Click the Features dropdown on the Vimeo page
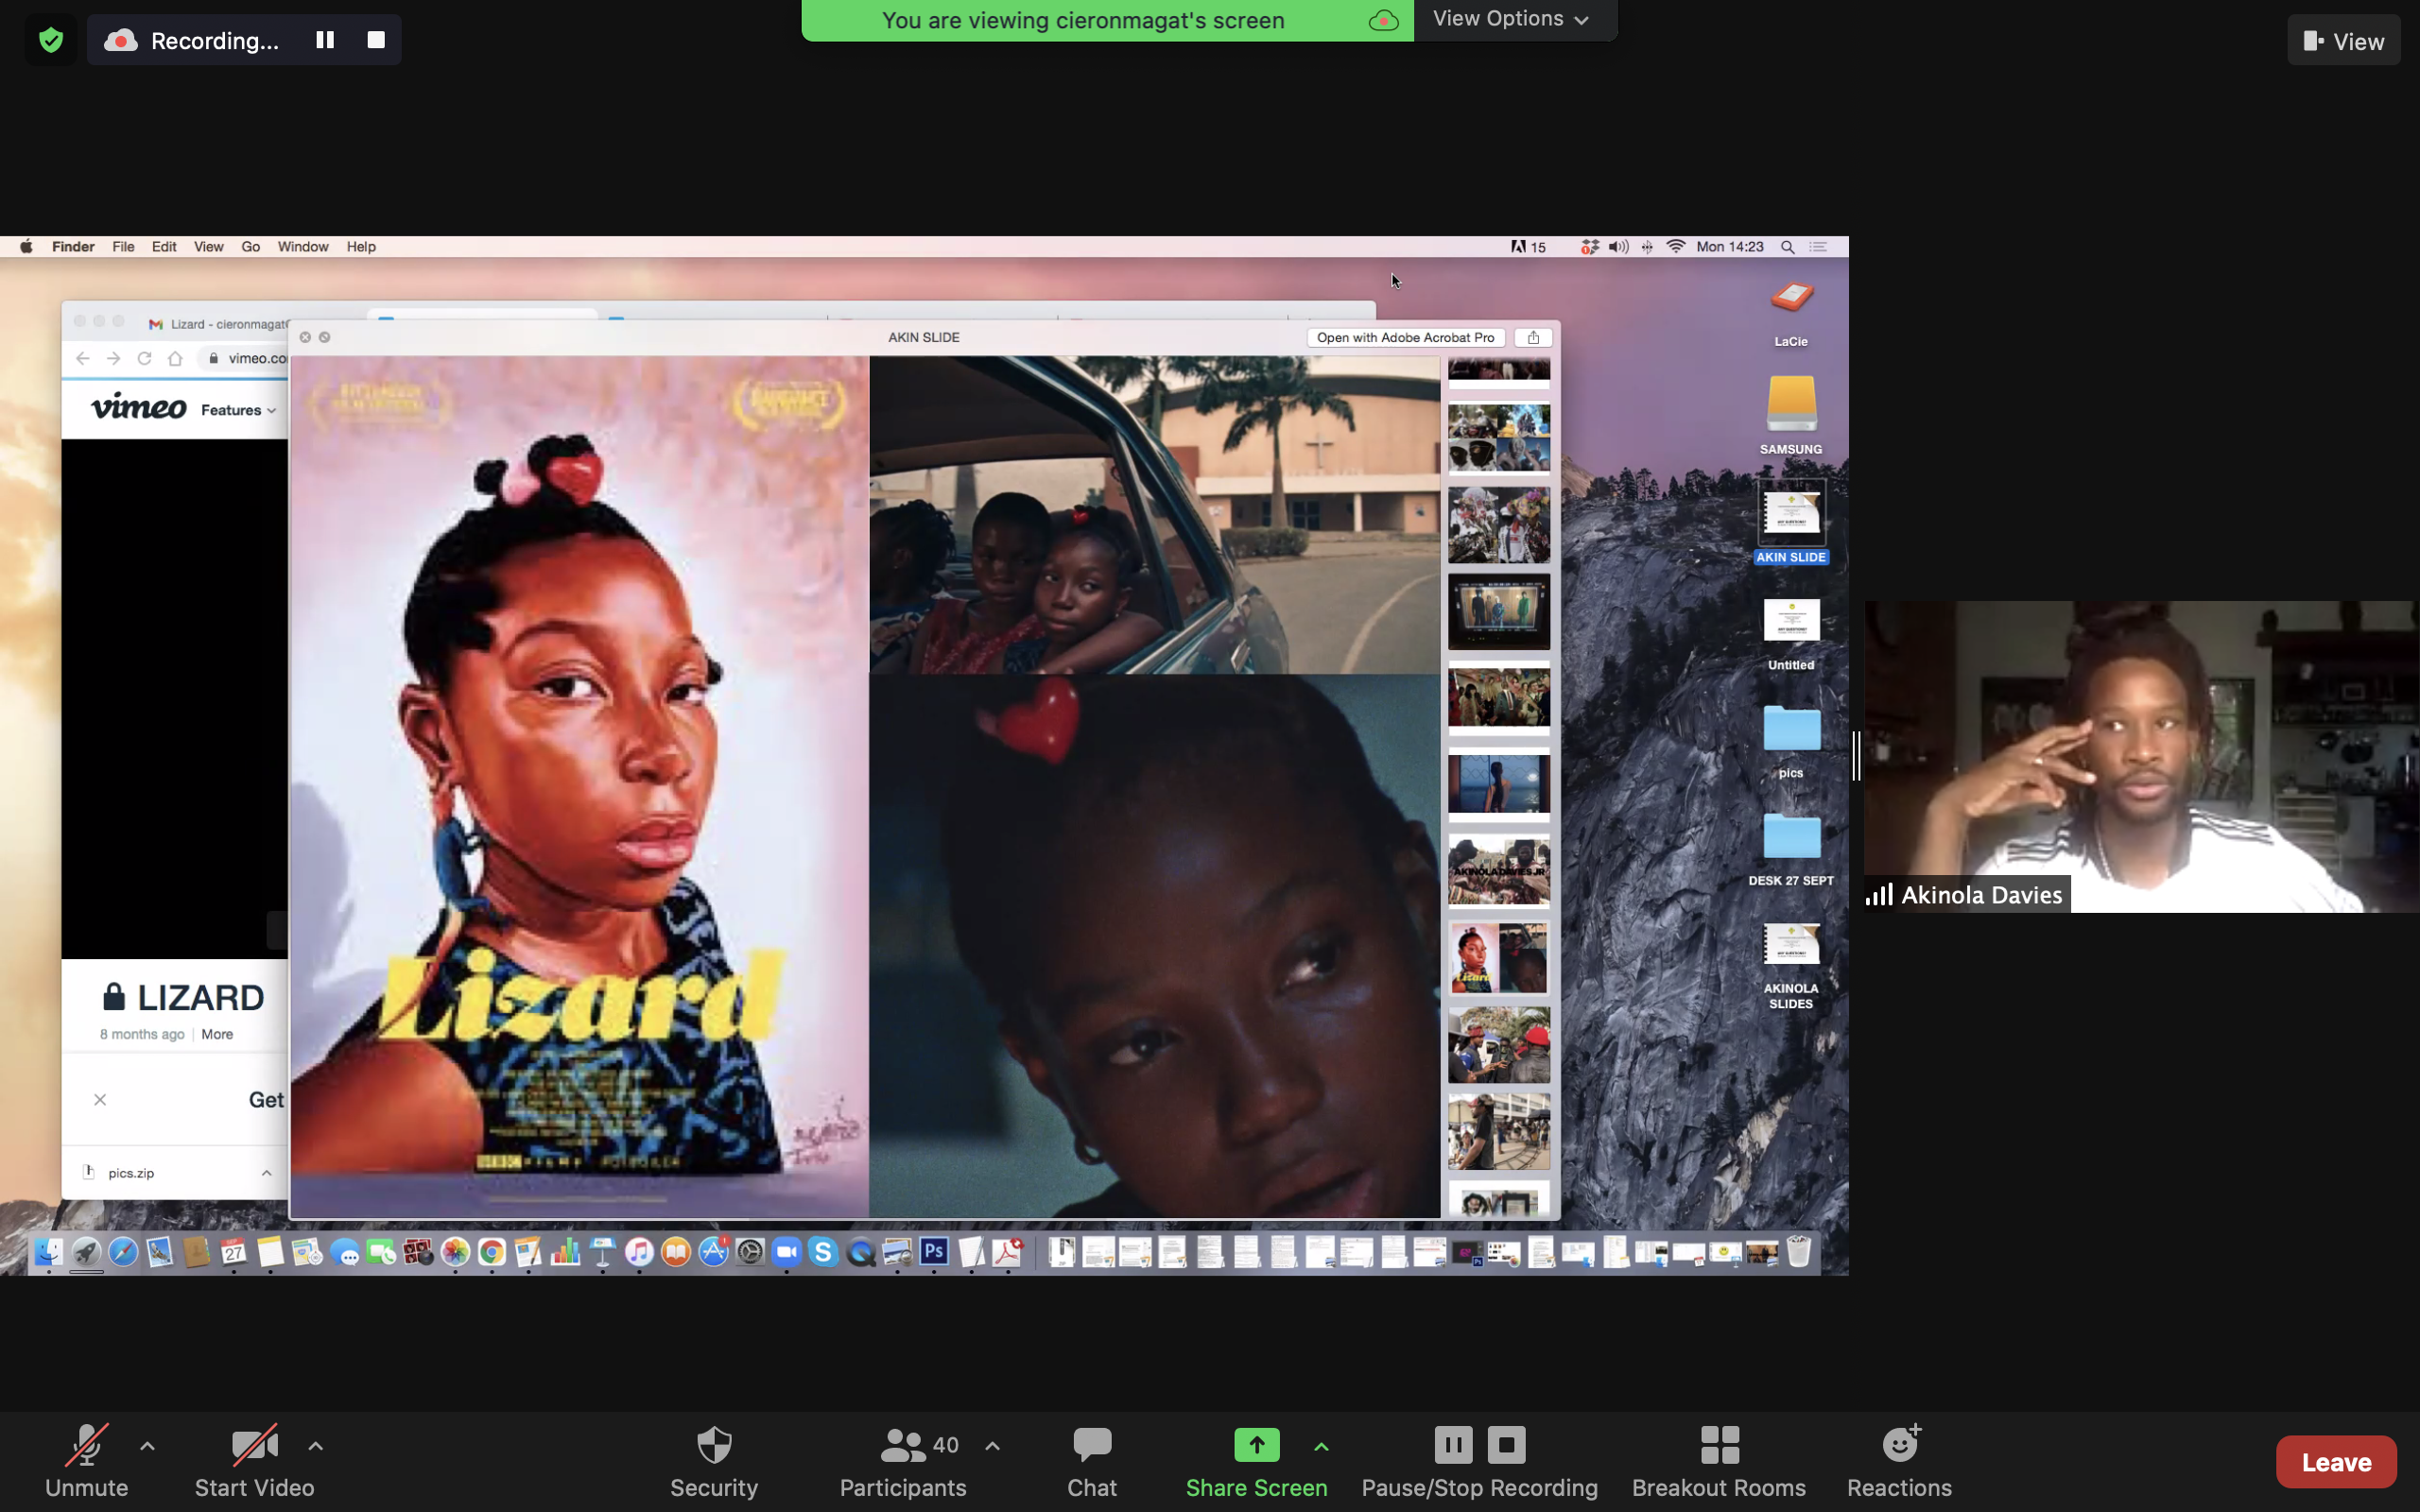The width and height of the screenshot is (2420, 1512). (238, 410)
